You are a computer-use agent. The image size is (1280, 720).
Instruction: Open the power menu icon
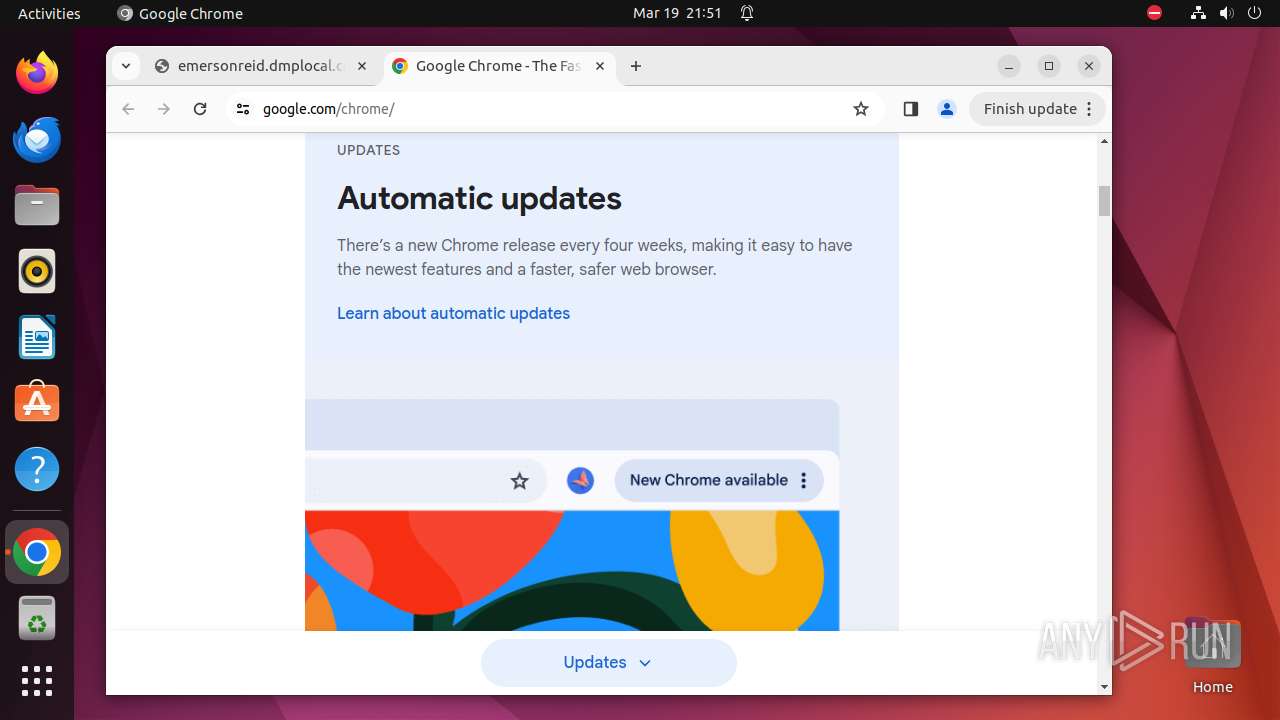coord(1253,13)
